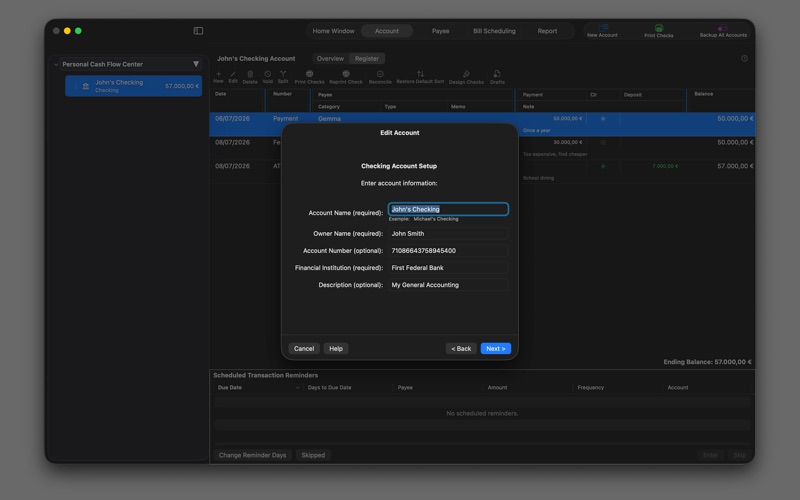800x500 pixels.
Task: Click the bank icon beside John's Checking
Action: pyautogui.click(x=86, y=86)
